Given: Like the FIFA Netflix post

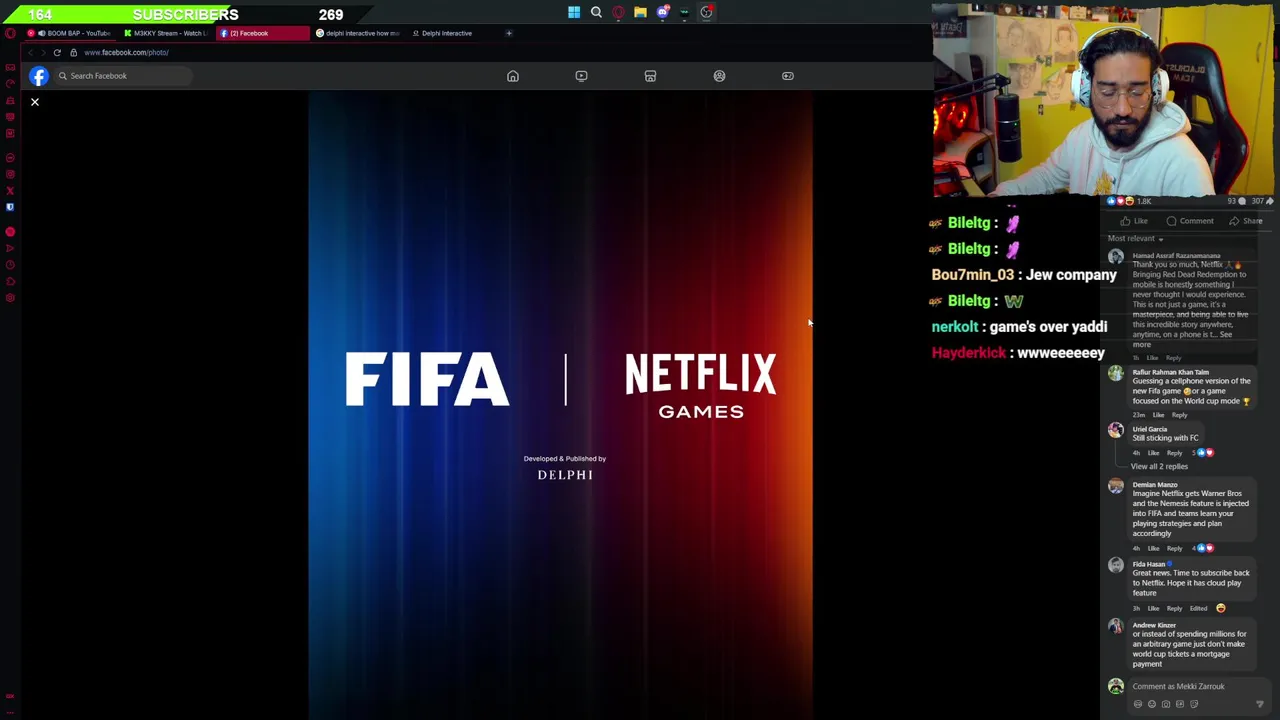Looking at the screenshot, I should tap(1134, 221).
